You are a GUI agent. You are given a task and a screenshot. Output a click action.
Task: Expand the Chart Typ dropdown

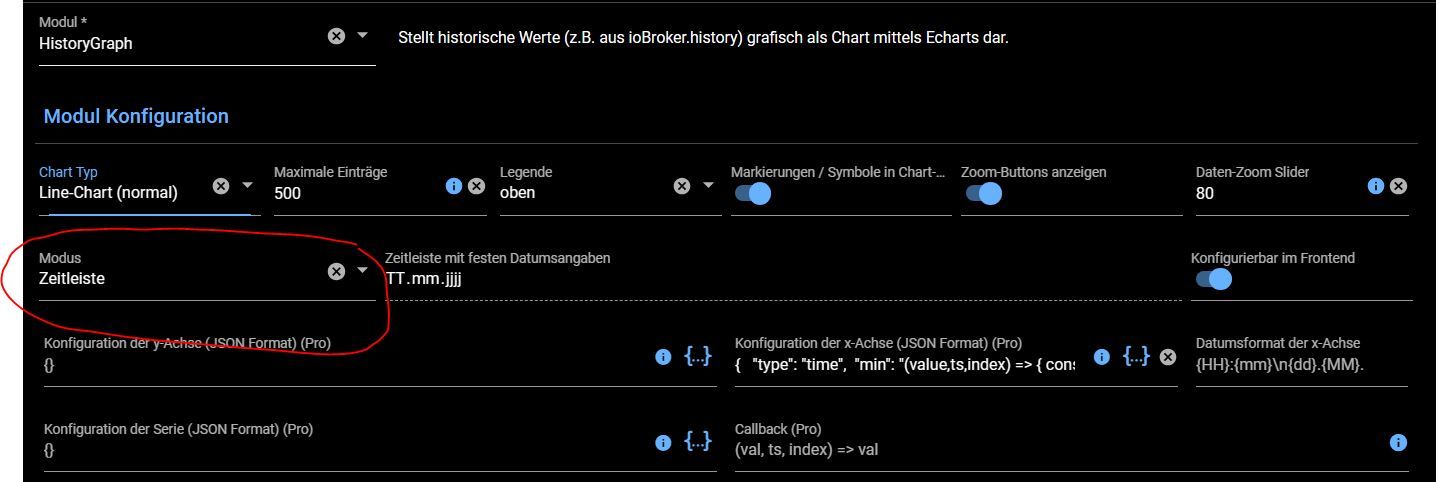click(x=247, y=186)
